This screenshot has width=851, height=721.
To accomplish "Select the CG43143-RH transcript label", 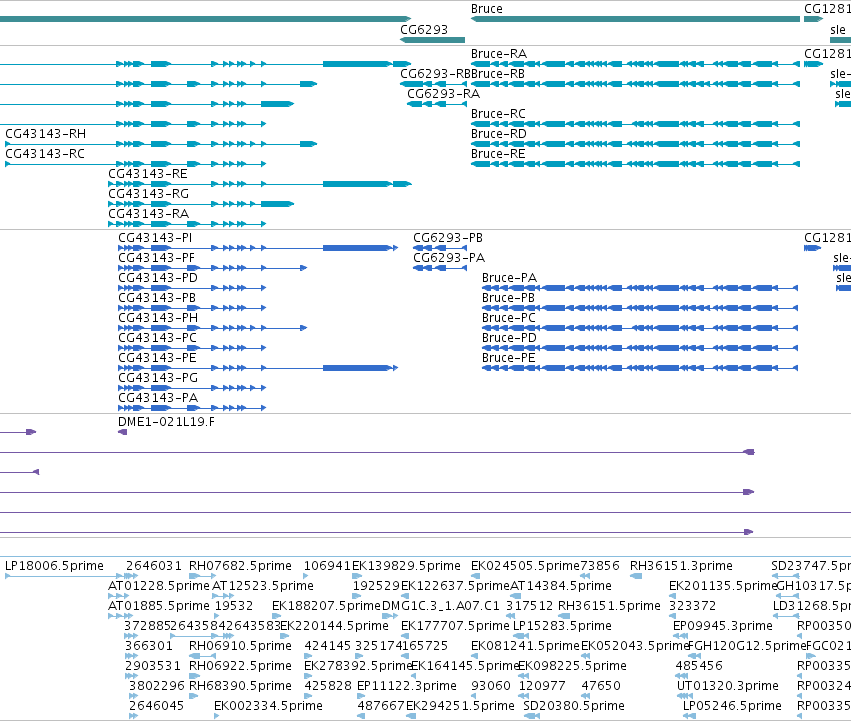I will [x=46, y=134].
